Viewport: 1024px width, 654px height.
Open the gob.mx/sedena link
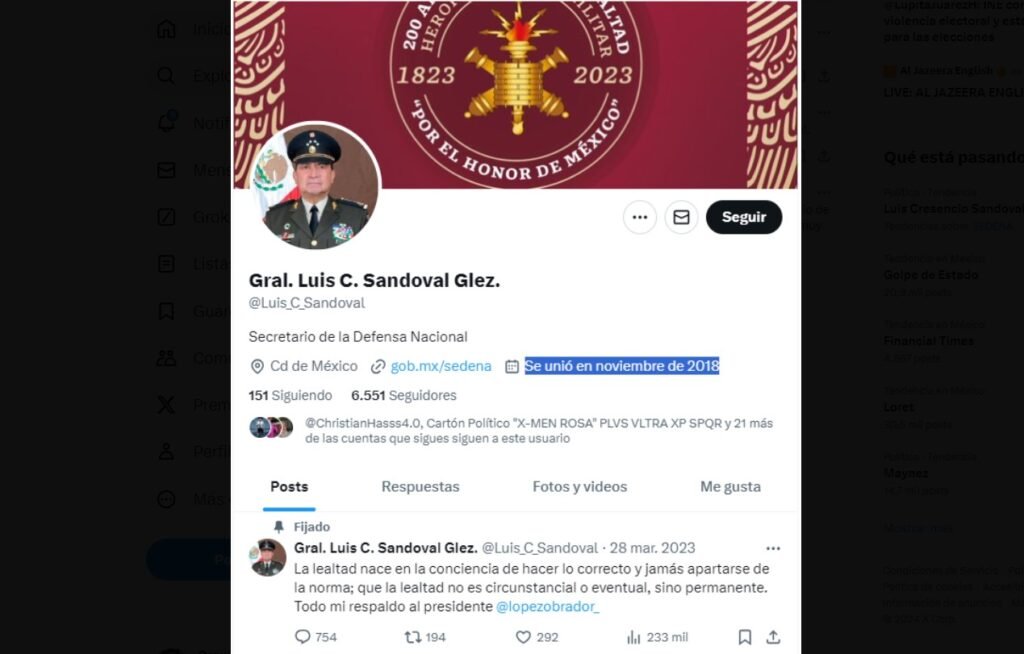point(441,366)
